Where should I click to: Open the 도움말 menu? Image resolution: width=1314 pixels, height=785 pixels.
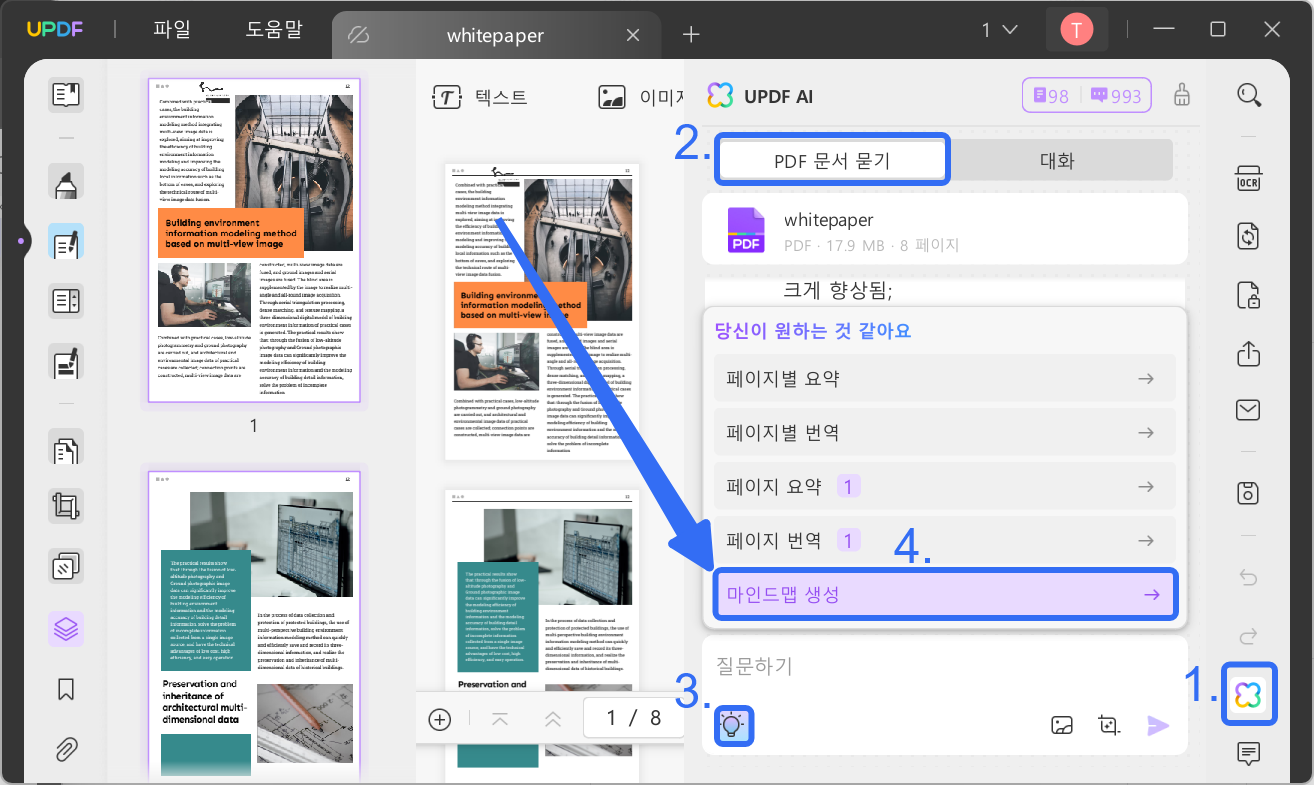(274, 30)
